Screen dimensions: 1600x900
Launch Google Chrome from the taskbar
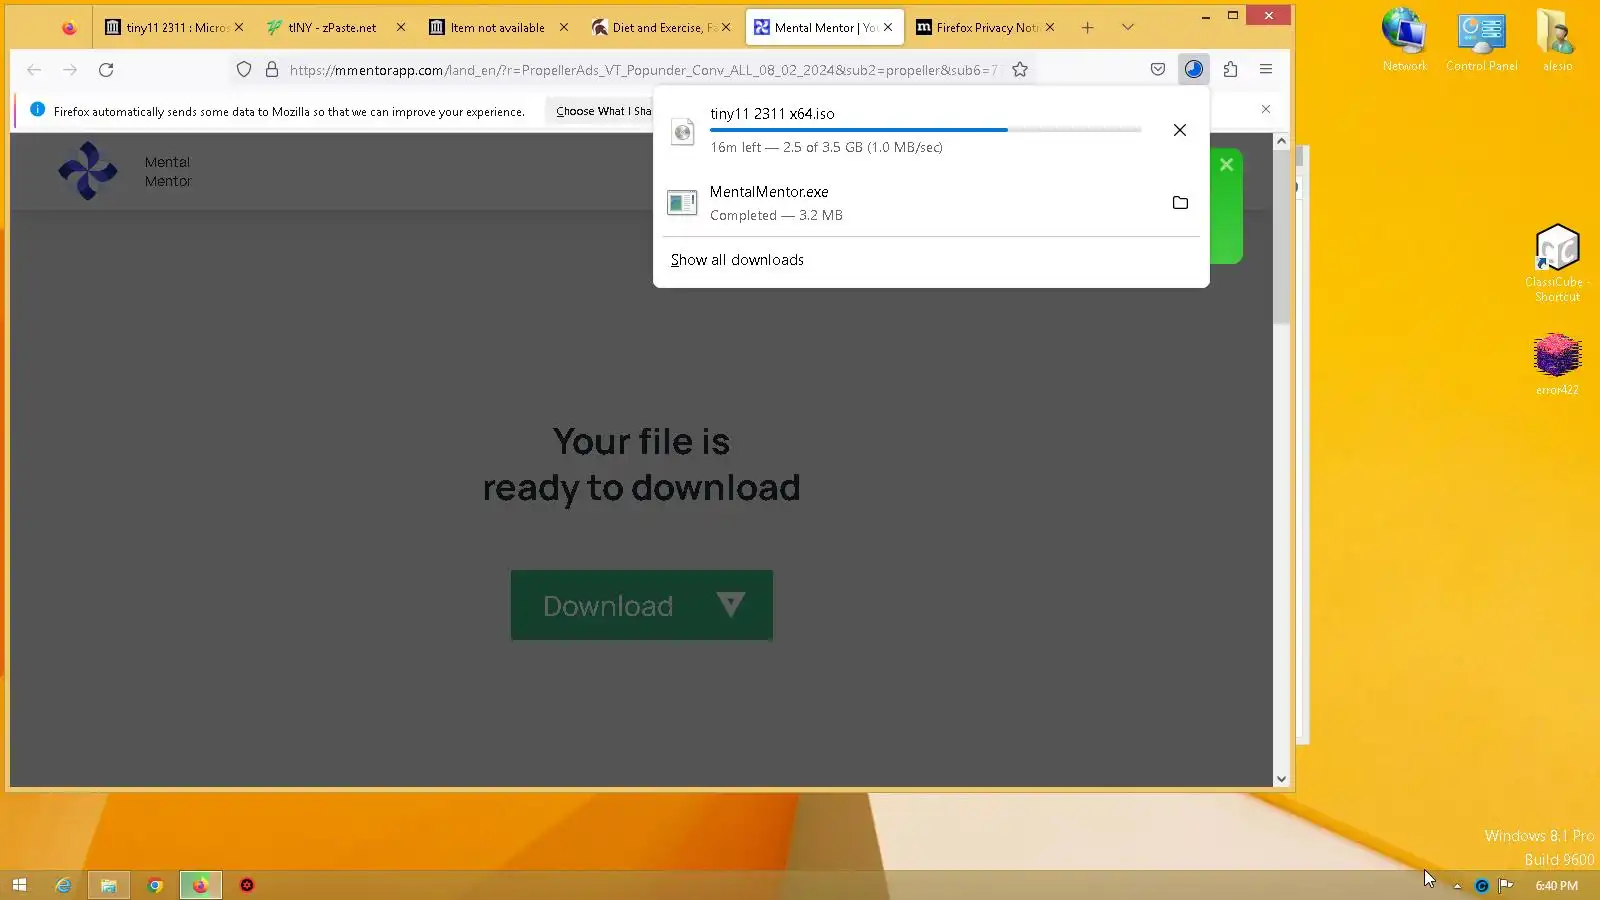[x=155, y=885]
